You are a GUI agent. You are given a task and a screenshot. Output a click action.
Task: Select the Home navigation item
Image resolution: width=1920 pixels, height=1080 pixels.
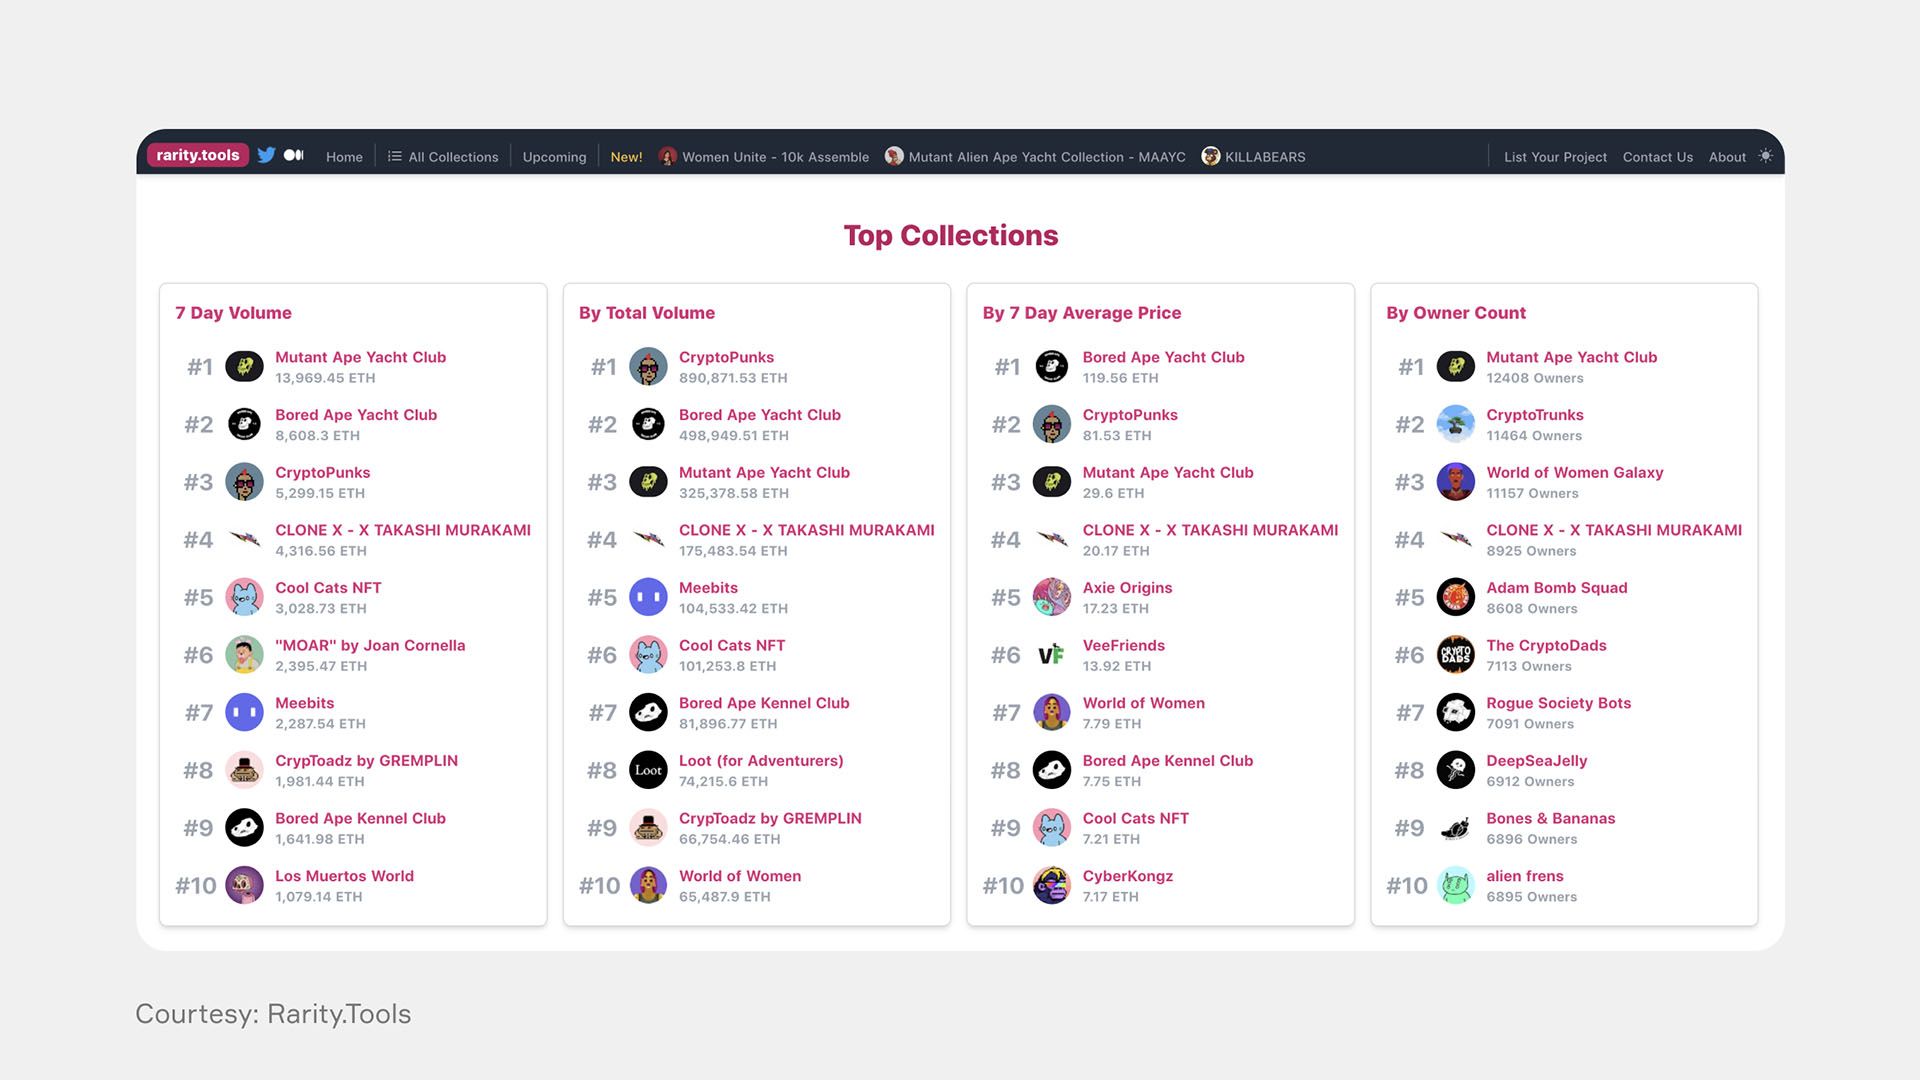pos(344,157)
